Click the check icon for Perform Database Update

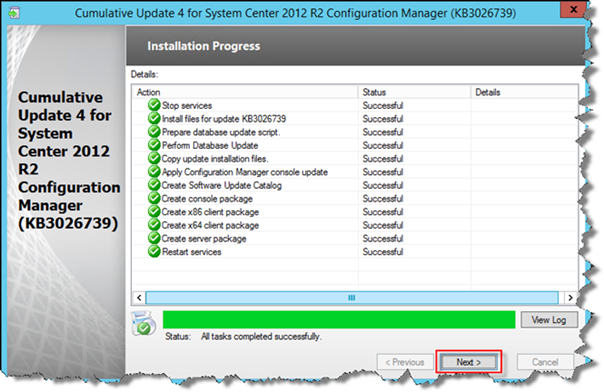(154, 145)
